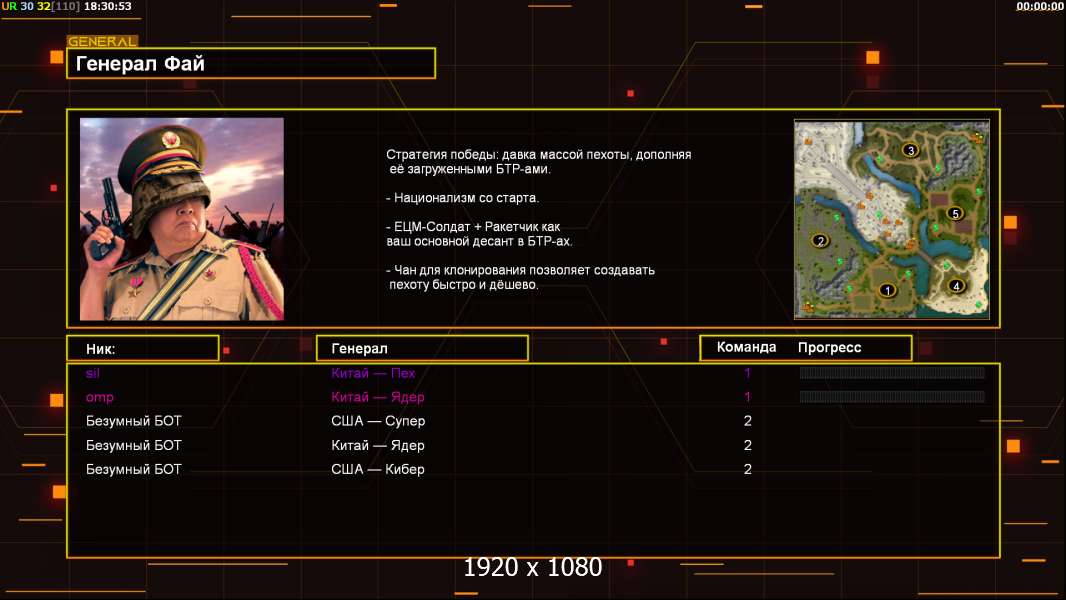
Task: Click the 00:00:00 timer at top right
Action: [1039, 6]
